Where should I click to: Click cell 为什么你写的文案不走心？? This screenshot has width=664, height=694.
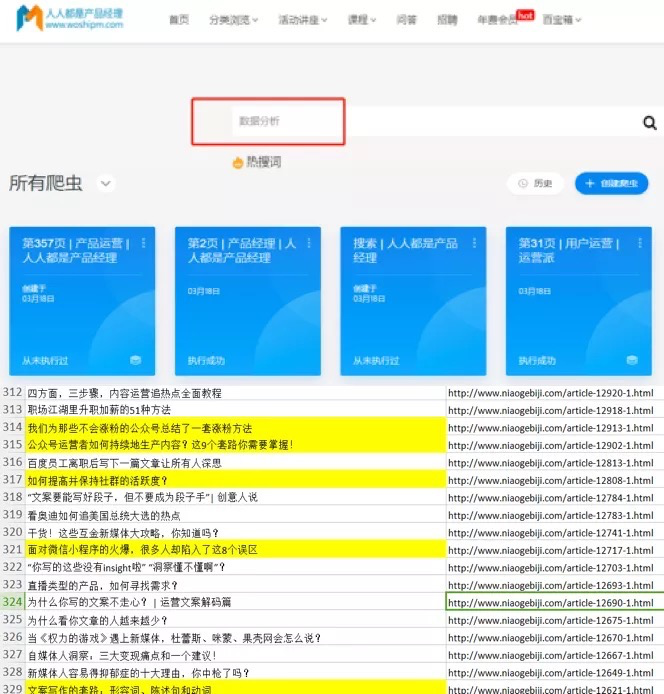click(235, 602)
